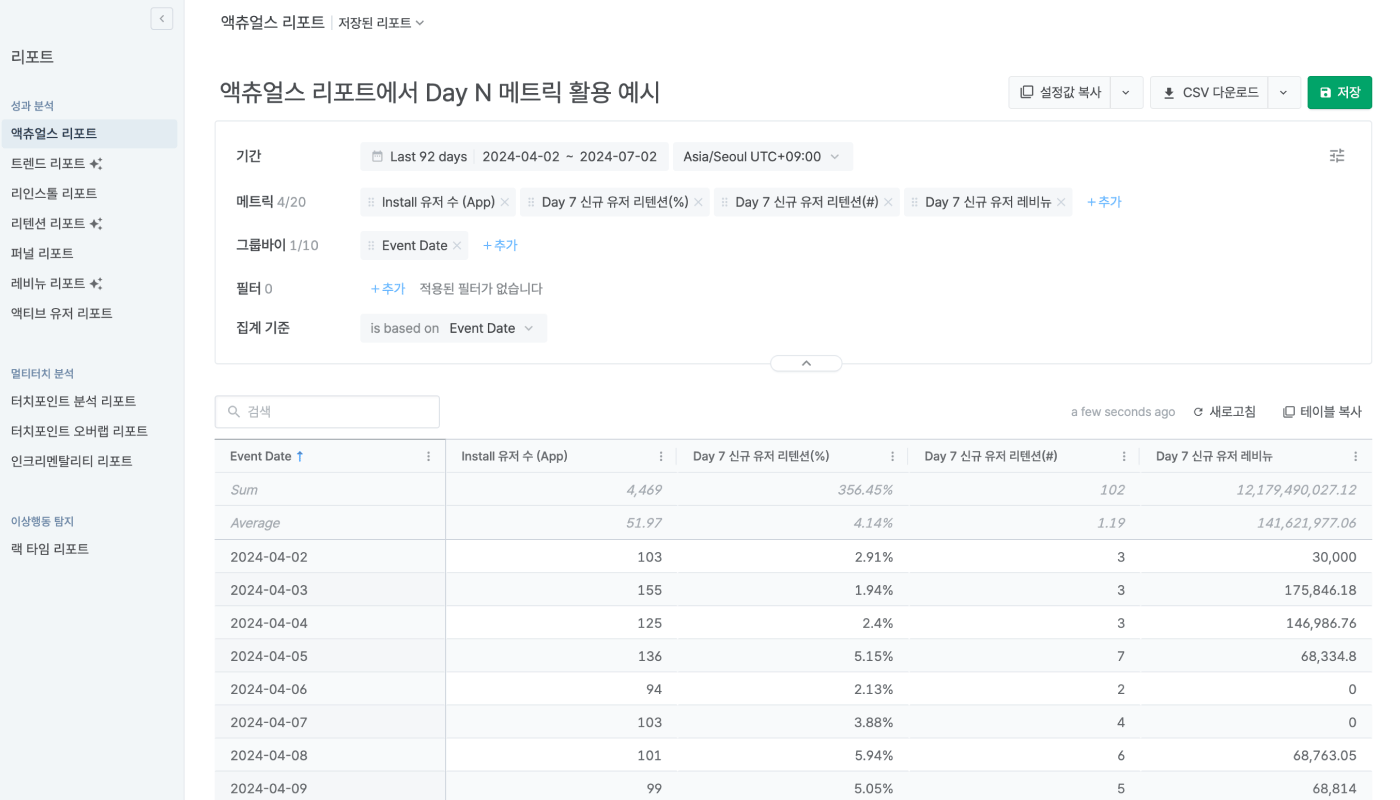Open dropdown arrow next to CSV 다운로드

coord(1284,92)
